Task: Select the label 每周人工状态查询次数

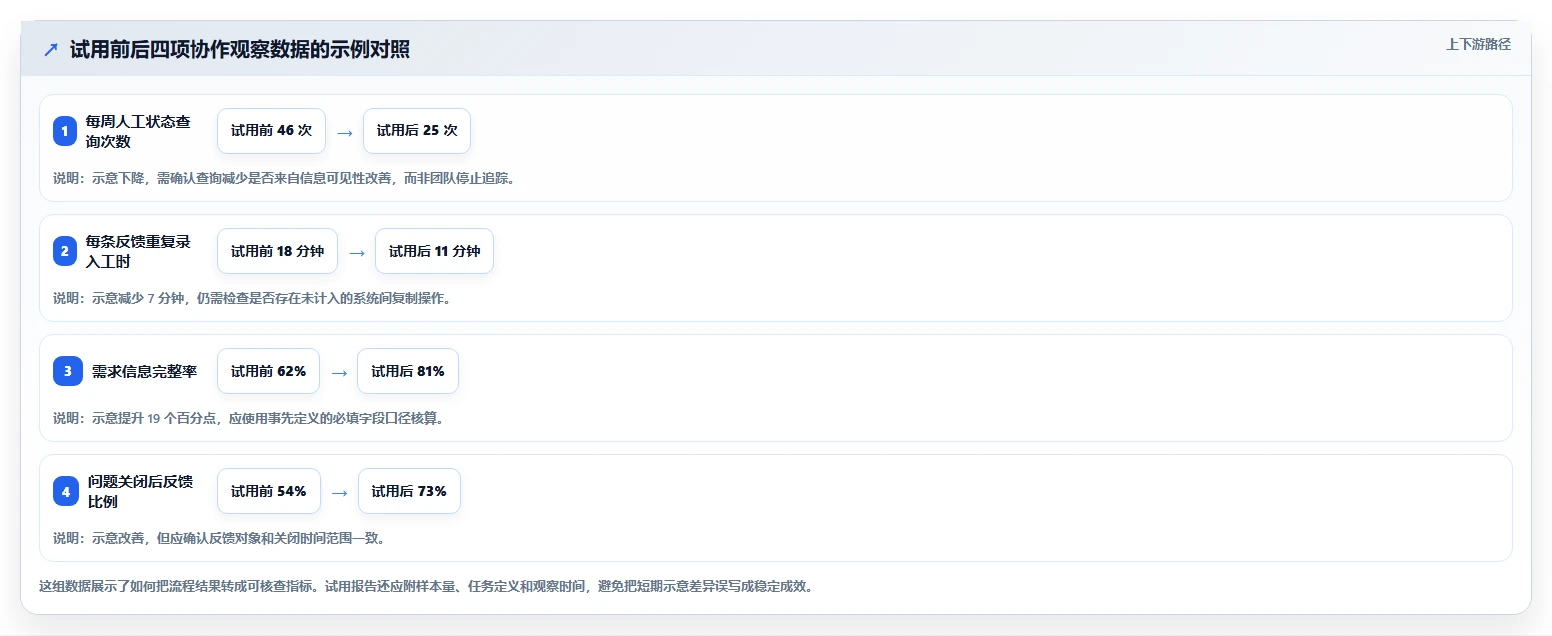Action: click(x=138, y=131)
